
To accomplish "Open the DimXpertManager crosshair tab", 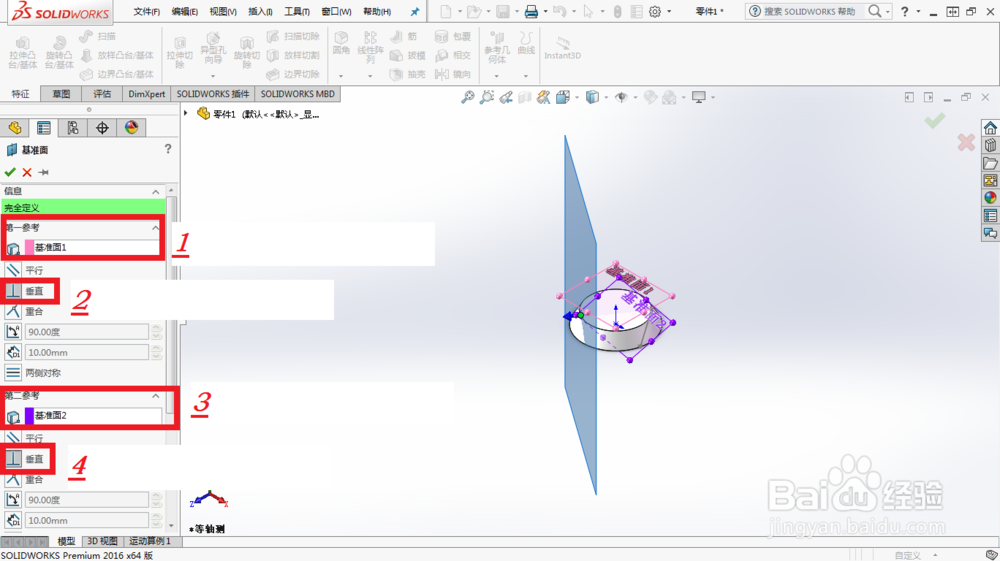I will coord(102,128).
